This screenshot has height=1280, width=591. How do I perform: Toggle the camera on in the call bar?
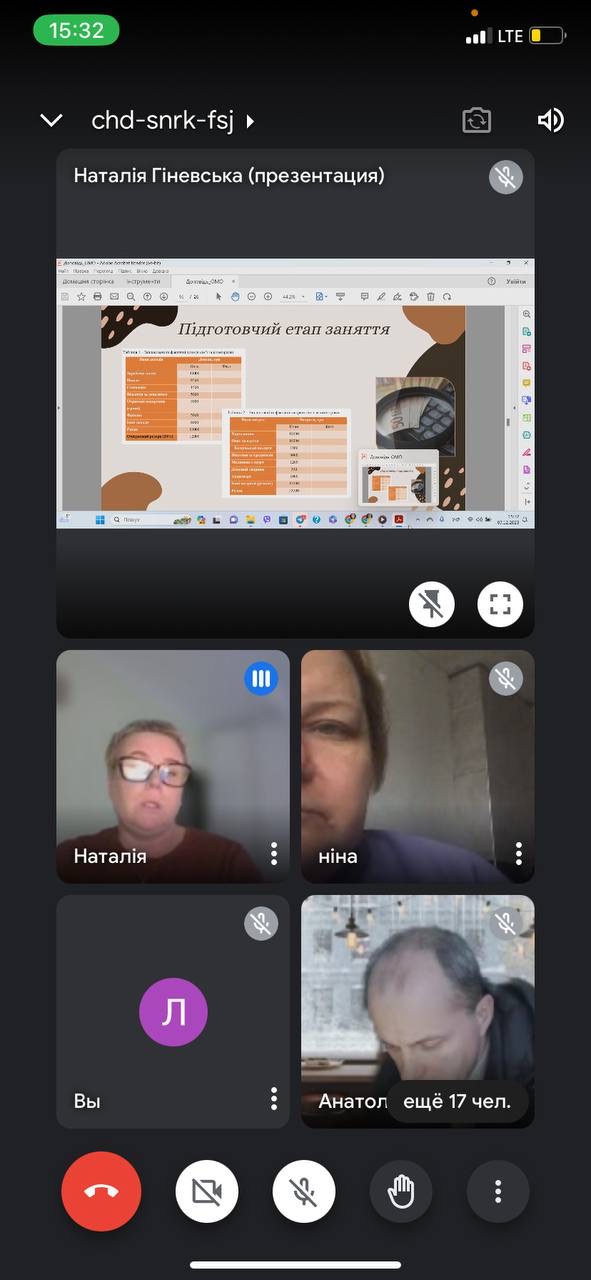[207, 1191]
